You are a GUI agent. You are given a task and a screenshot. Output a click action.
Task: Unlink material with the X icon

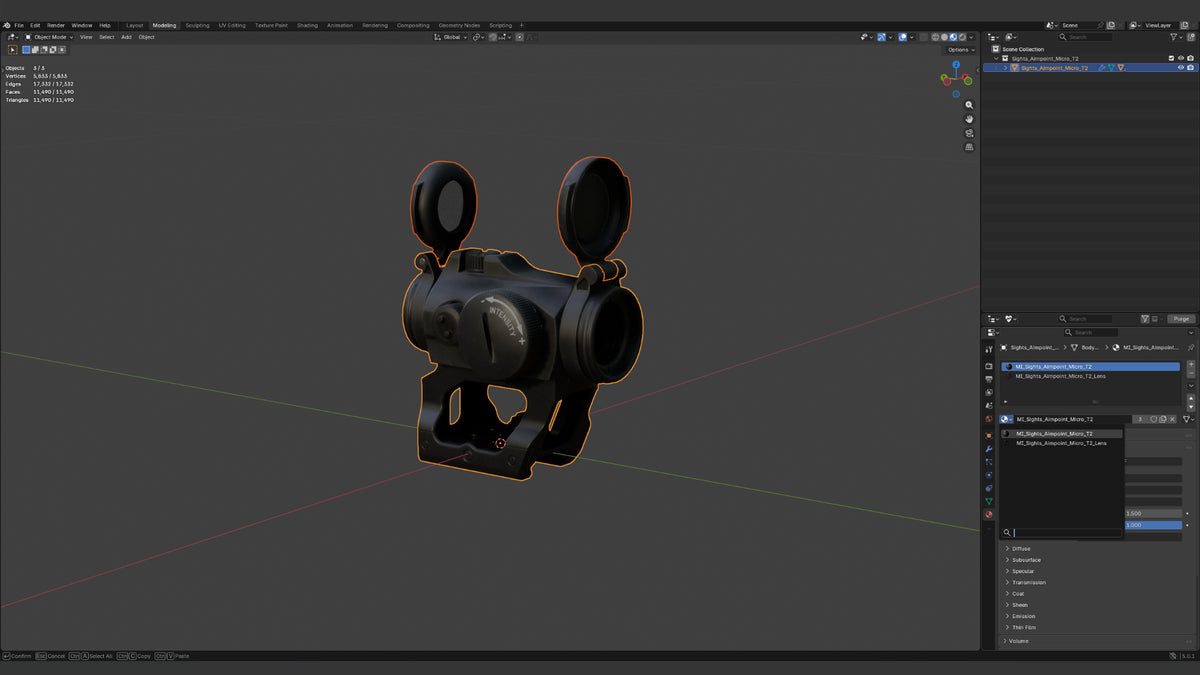[1173, 419]
